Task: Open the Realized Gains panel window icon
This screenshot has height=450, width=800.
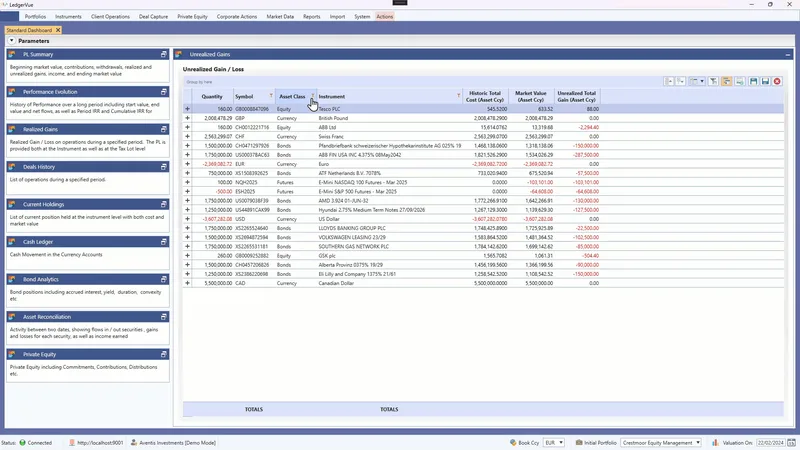Action: (x=164, y=129)
